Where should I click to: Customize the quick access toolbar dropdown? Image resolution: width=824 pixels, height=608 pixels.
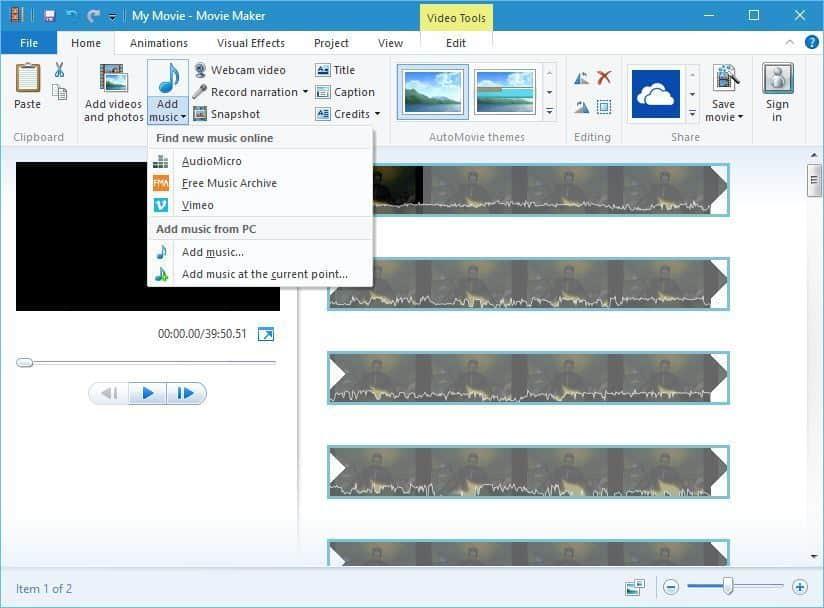pyautogui.click(x=112, y=17)
